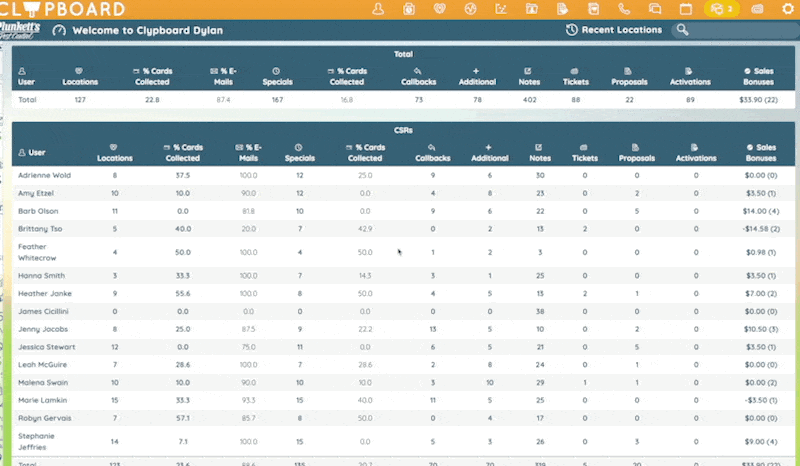Image resolution: width=800 pixels, height=466 pixels.
Task: Click the dashboard gauge icon beside Welcome
Action: [x=59, y=30]
